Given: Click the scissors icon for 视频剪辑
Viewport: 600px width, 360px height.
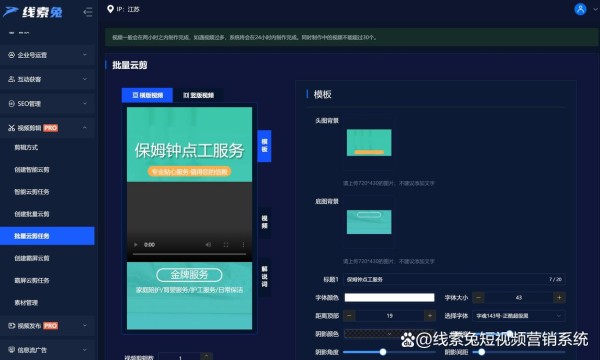Looking at the screenshot, I should [x=11, y=128].
